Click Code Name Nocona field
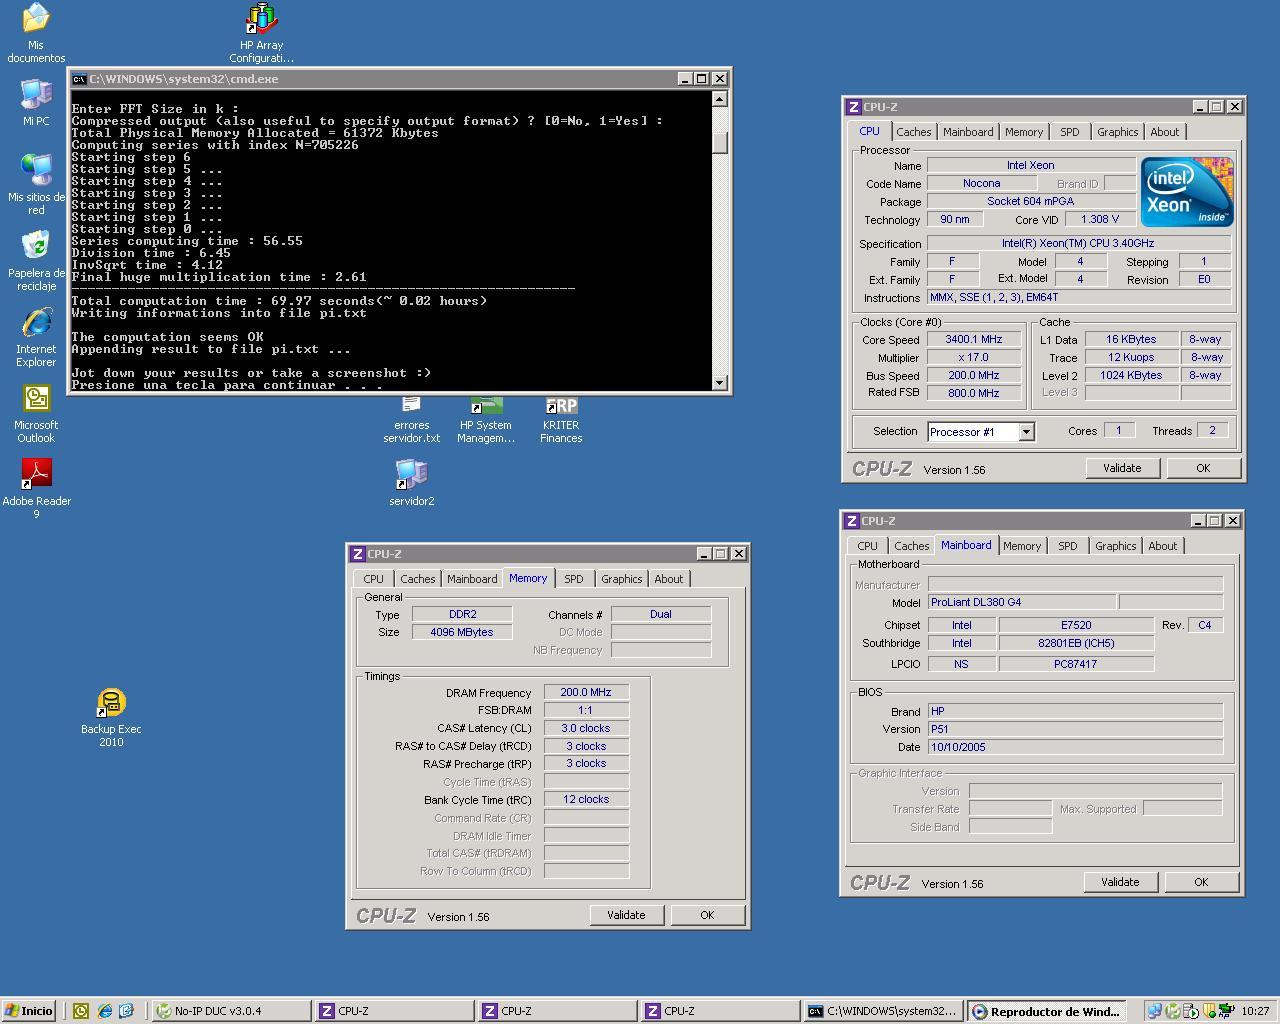 click(x=981, y=184)
